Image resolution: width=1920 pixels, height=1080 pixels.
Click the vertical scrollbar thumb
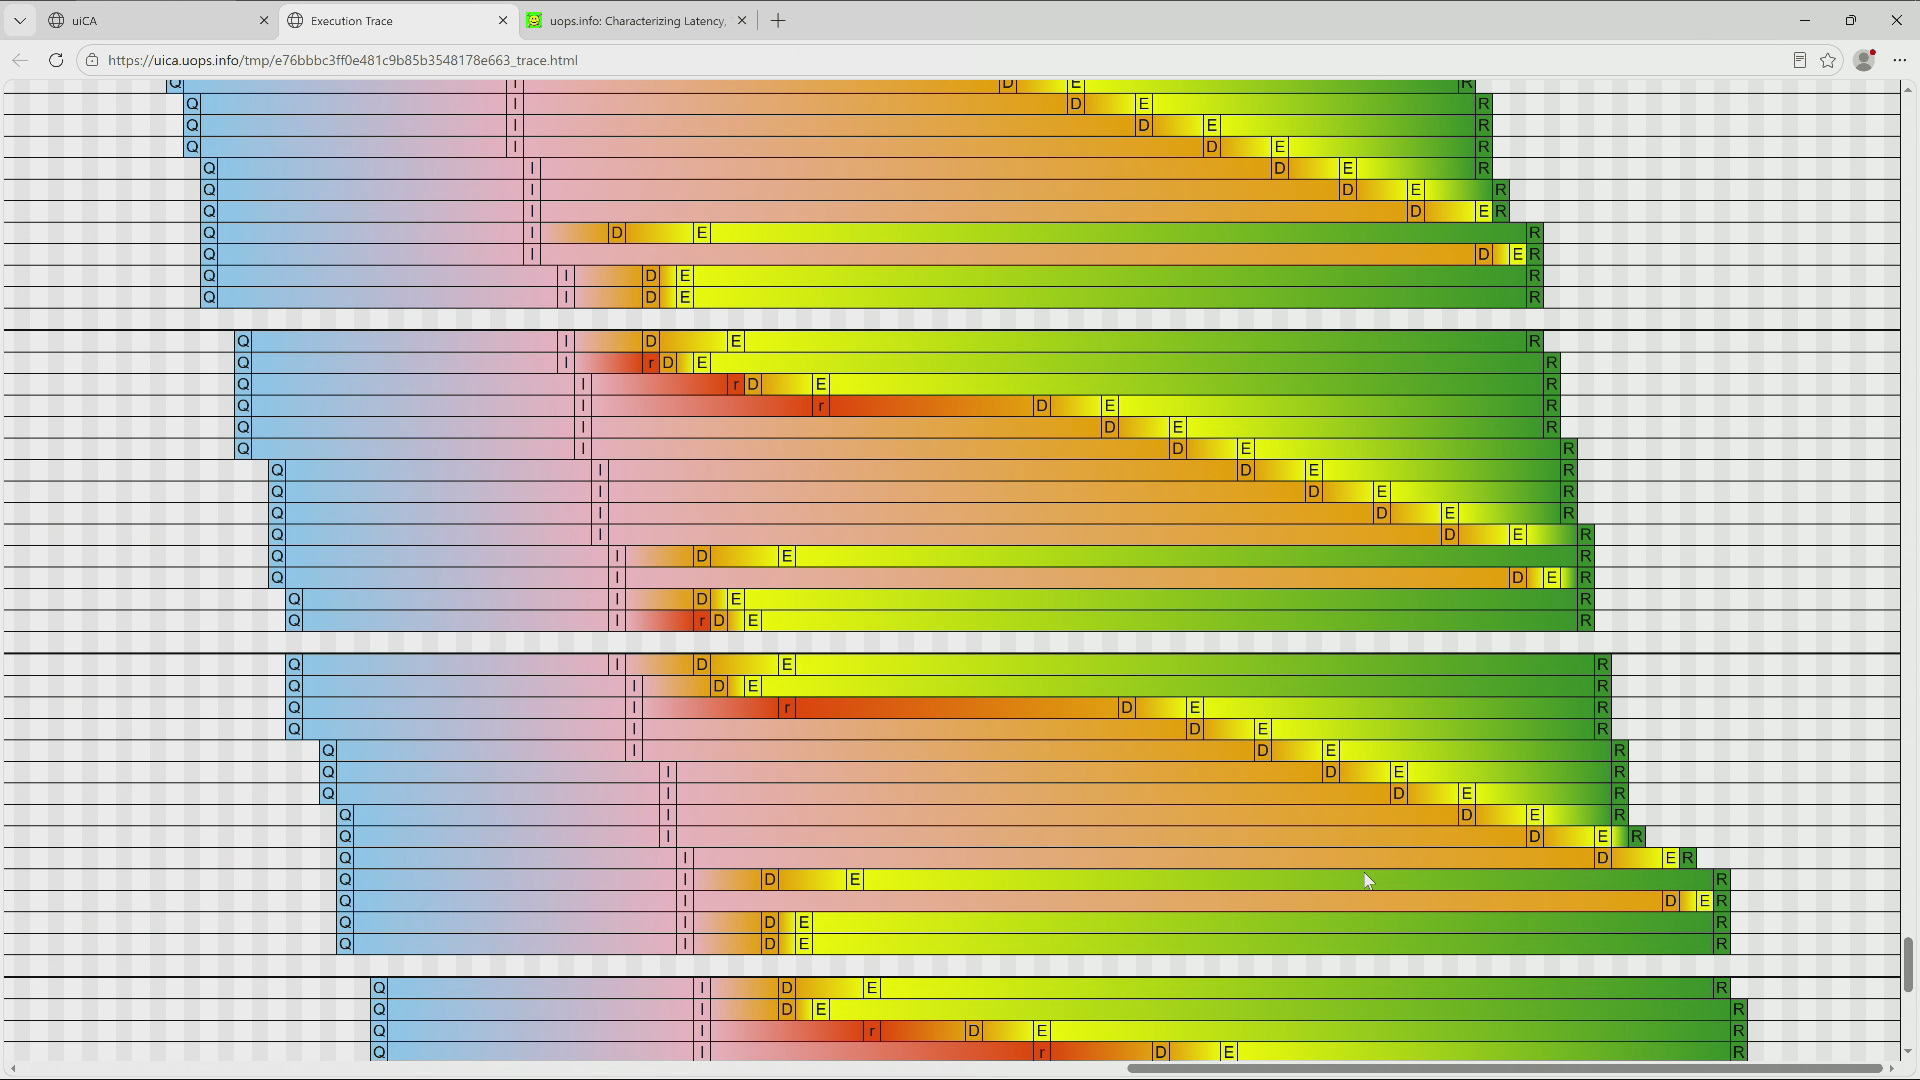[1908, 964]
